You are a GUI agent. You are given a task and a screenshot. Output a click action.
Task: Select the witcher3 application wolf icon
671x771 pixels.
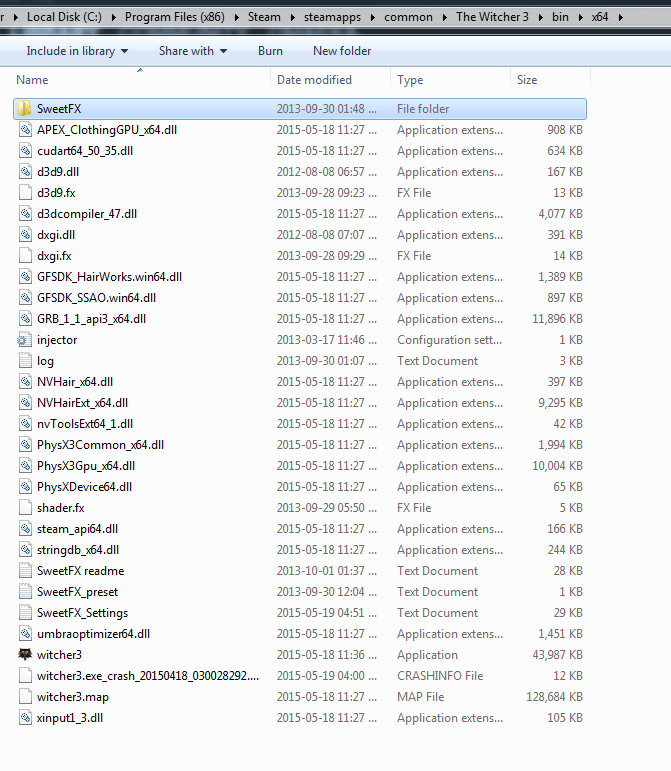coord(25,654)
